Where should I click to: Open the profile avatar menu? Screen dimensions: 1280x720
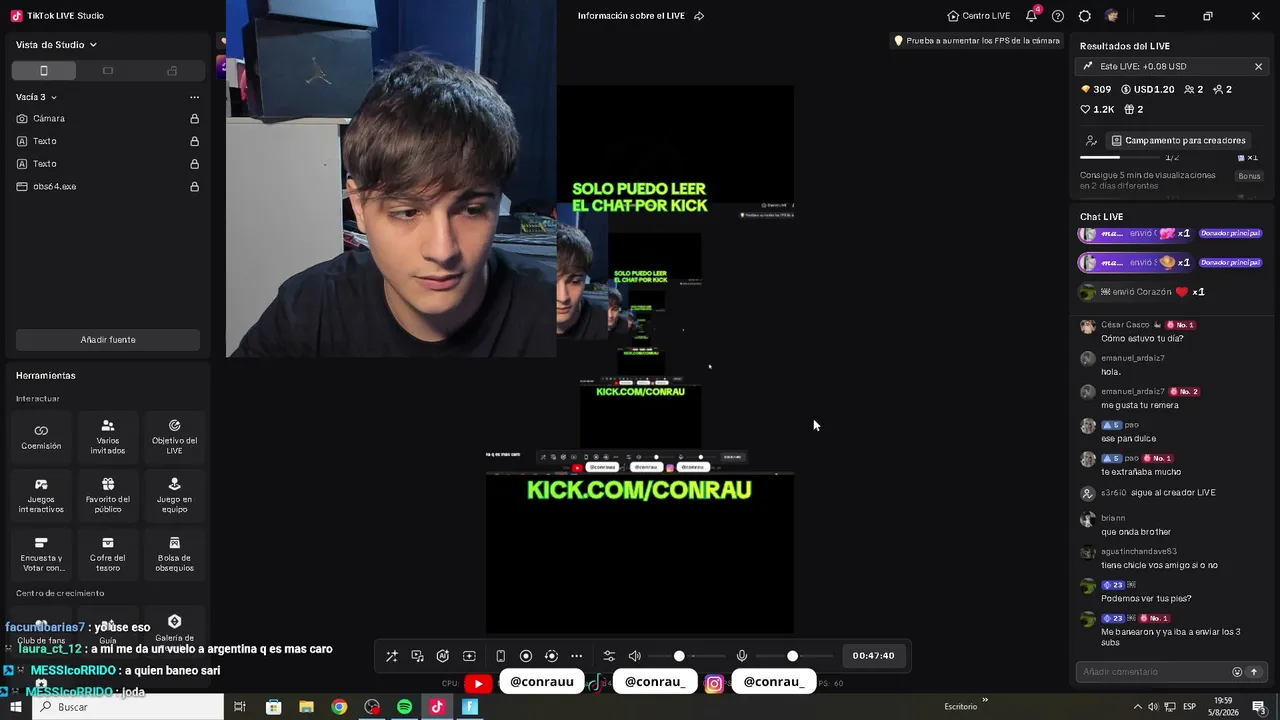(1112, 16)
